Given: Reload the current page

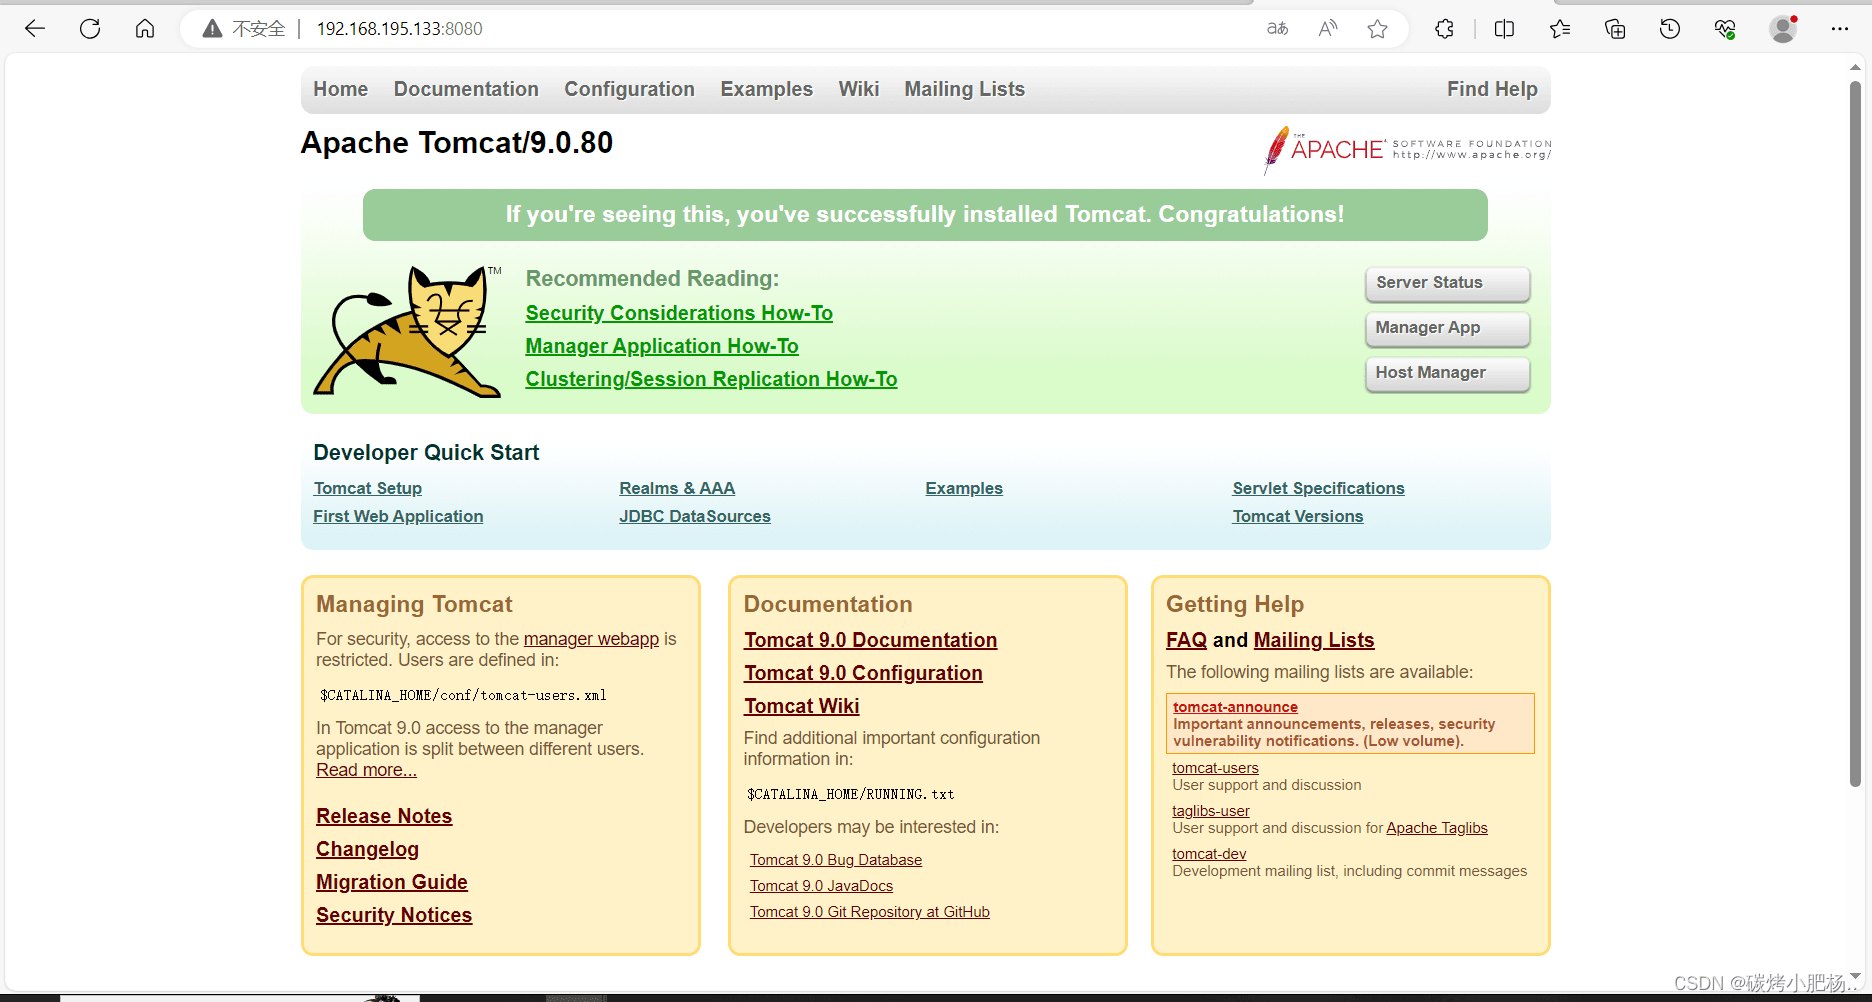Looking at the screenshot, I should pos(90,29).
